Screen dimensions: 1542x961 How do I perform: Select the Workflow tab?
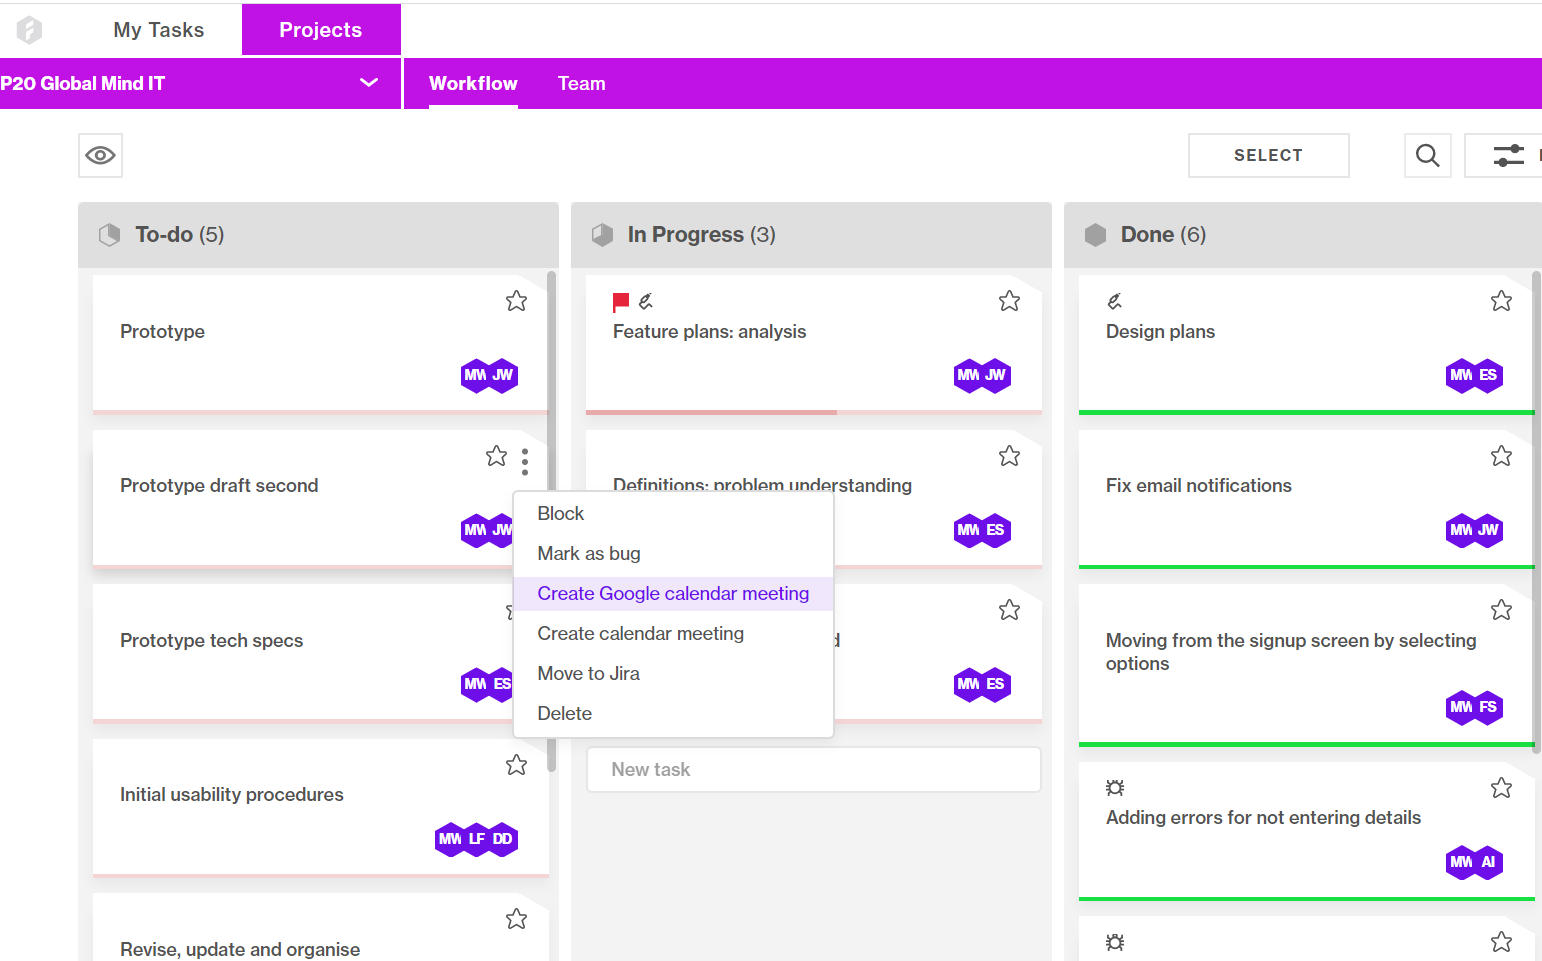473,84
